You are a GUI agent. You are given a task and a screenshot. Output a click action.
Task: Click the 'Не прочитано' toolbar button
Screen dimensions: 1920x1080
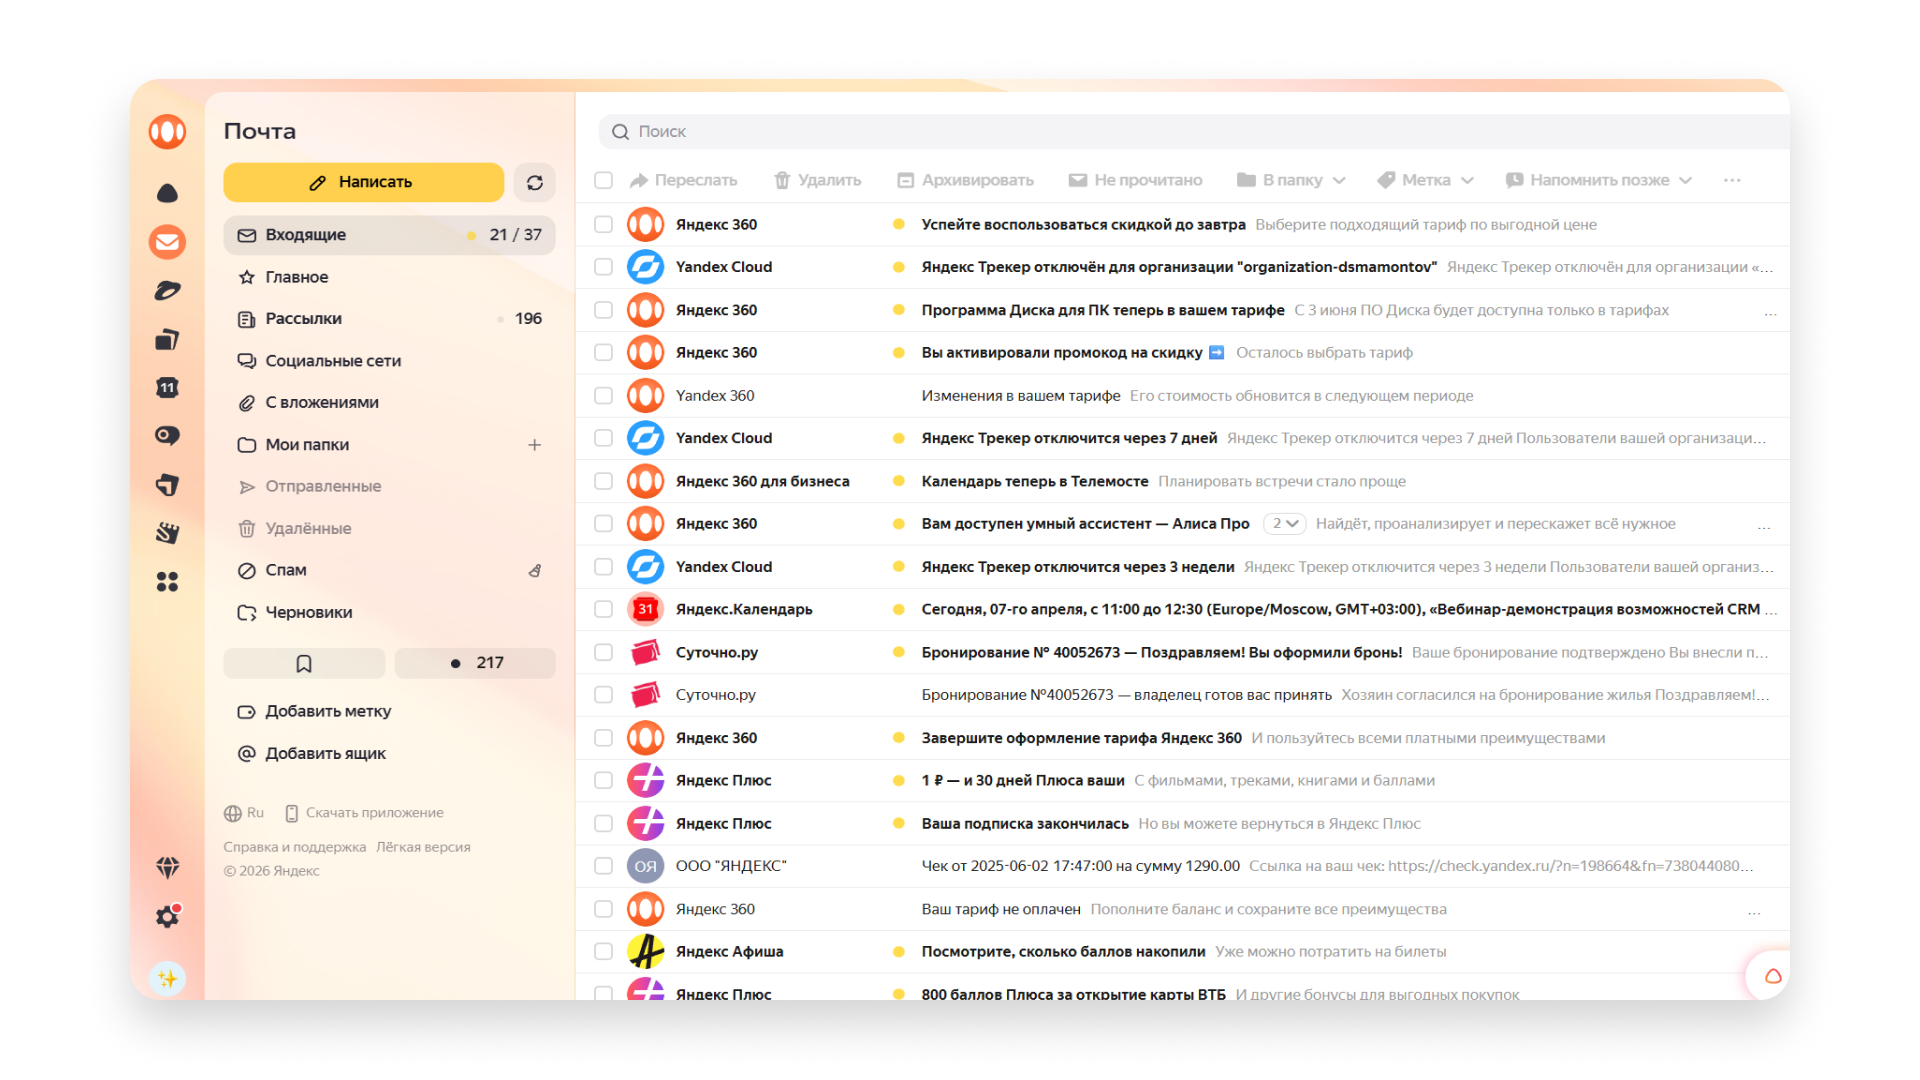[x=1135, y=180]
